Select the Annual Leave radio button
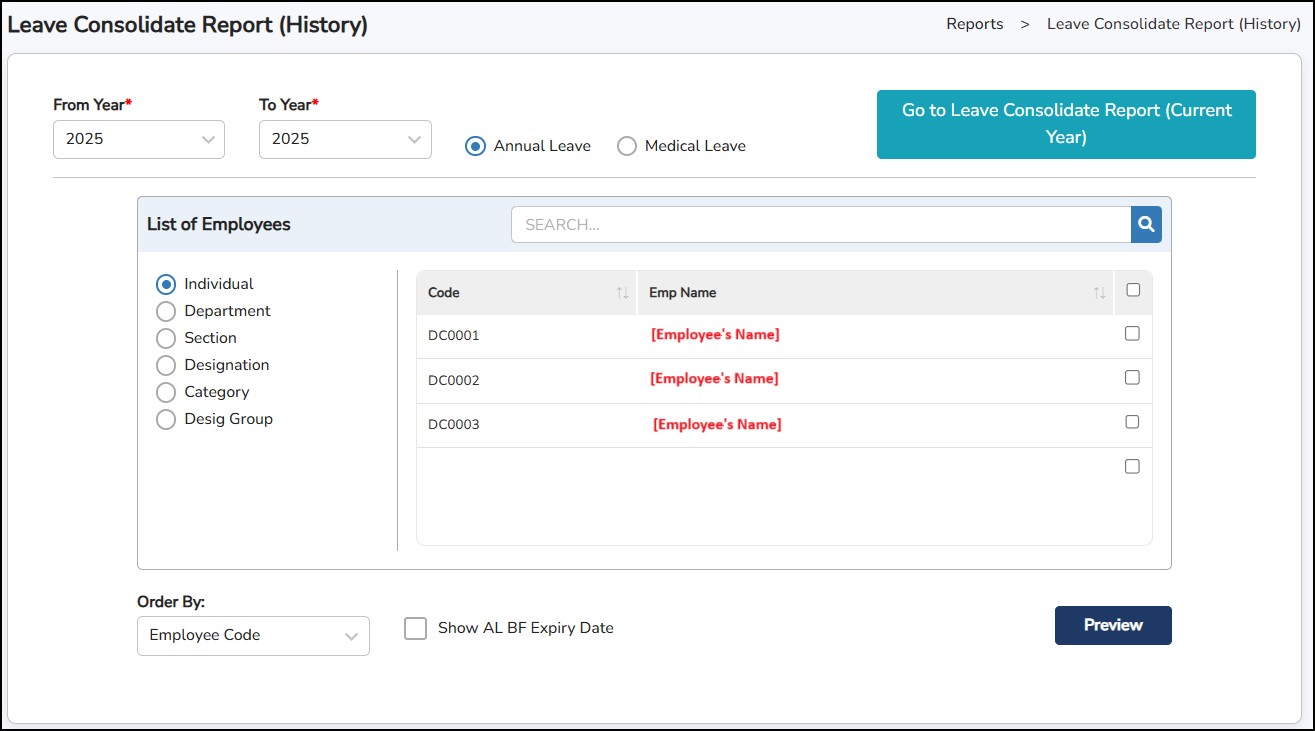Image resolution: width=1315 pixels, height=731 pixels. pos(476,146)
